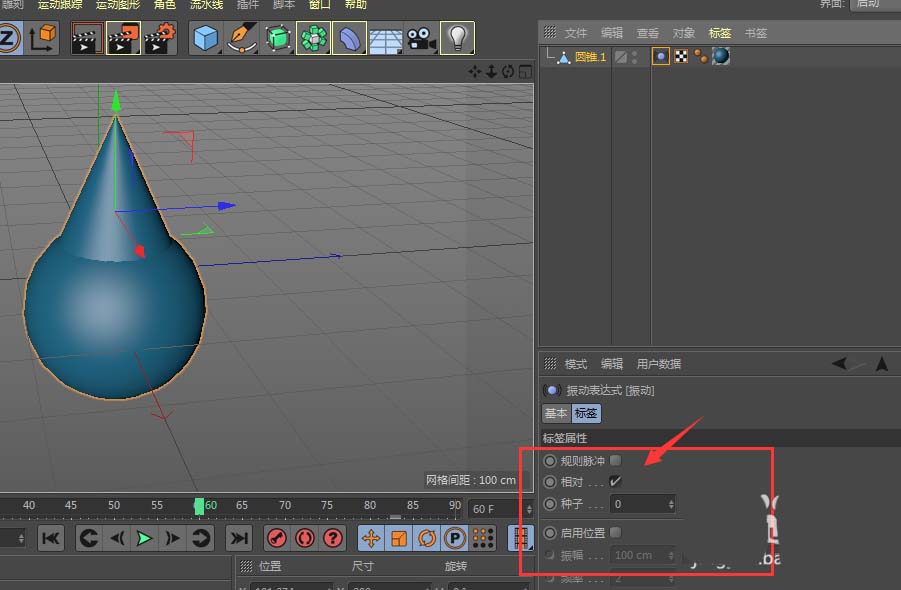Click the green Array modeling icon
Screen dimensions: 901x590
click(x=314, y=38)
